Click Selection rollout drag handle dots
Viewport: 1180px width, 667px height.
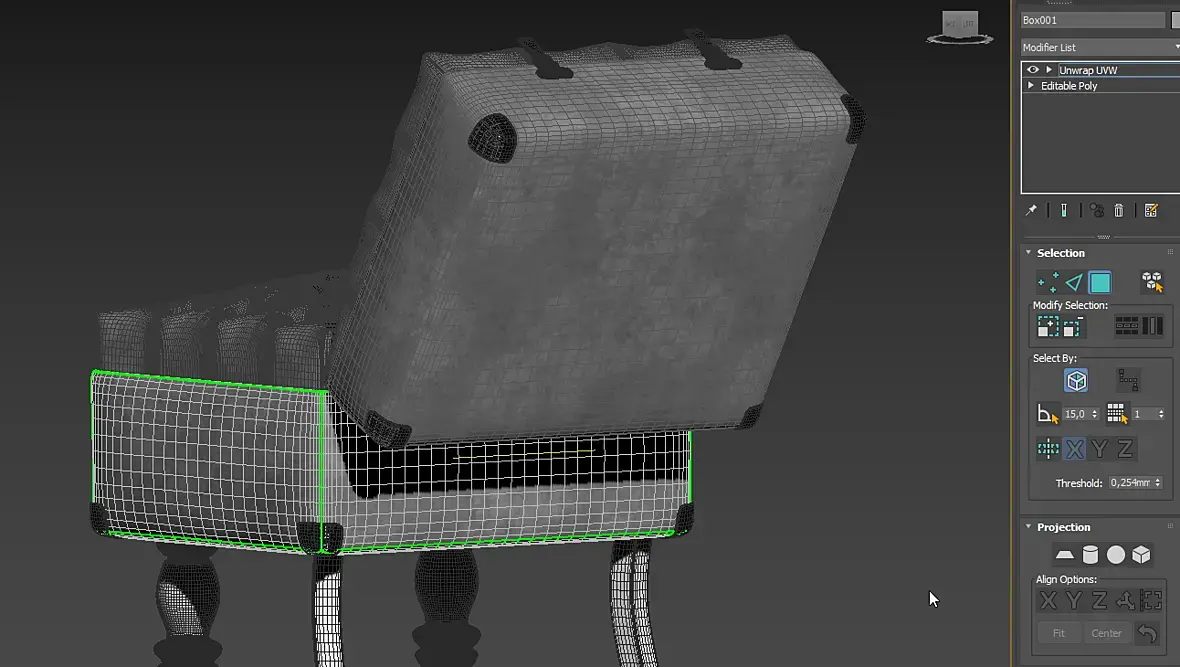[x=1170, y=252]
